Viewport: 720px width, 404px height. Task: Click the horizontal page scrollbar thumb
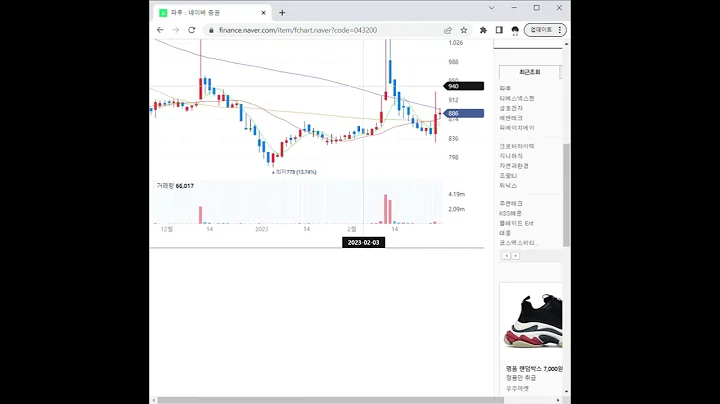pyautogui.click(x=331, y=400)
